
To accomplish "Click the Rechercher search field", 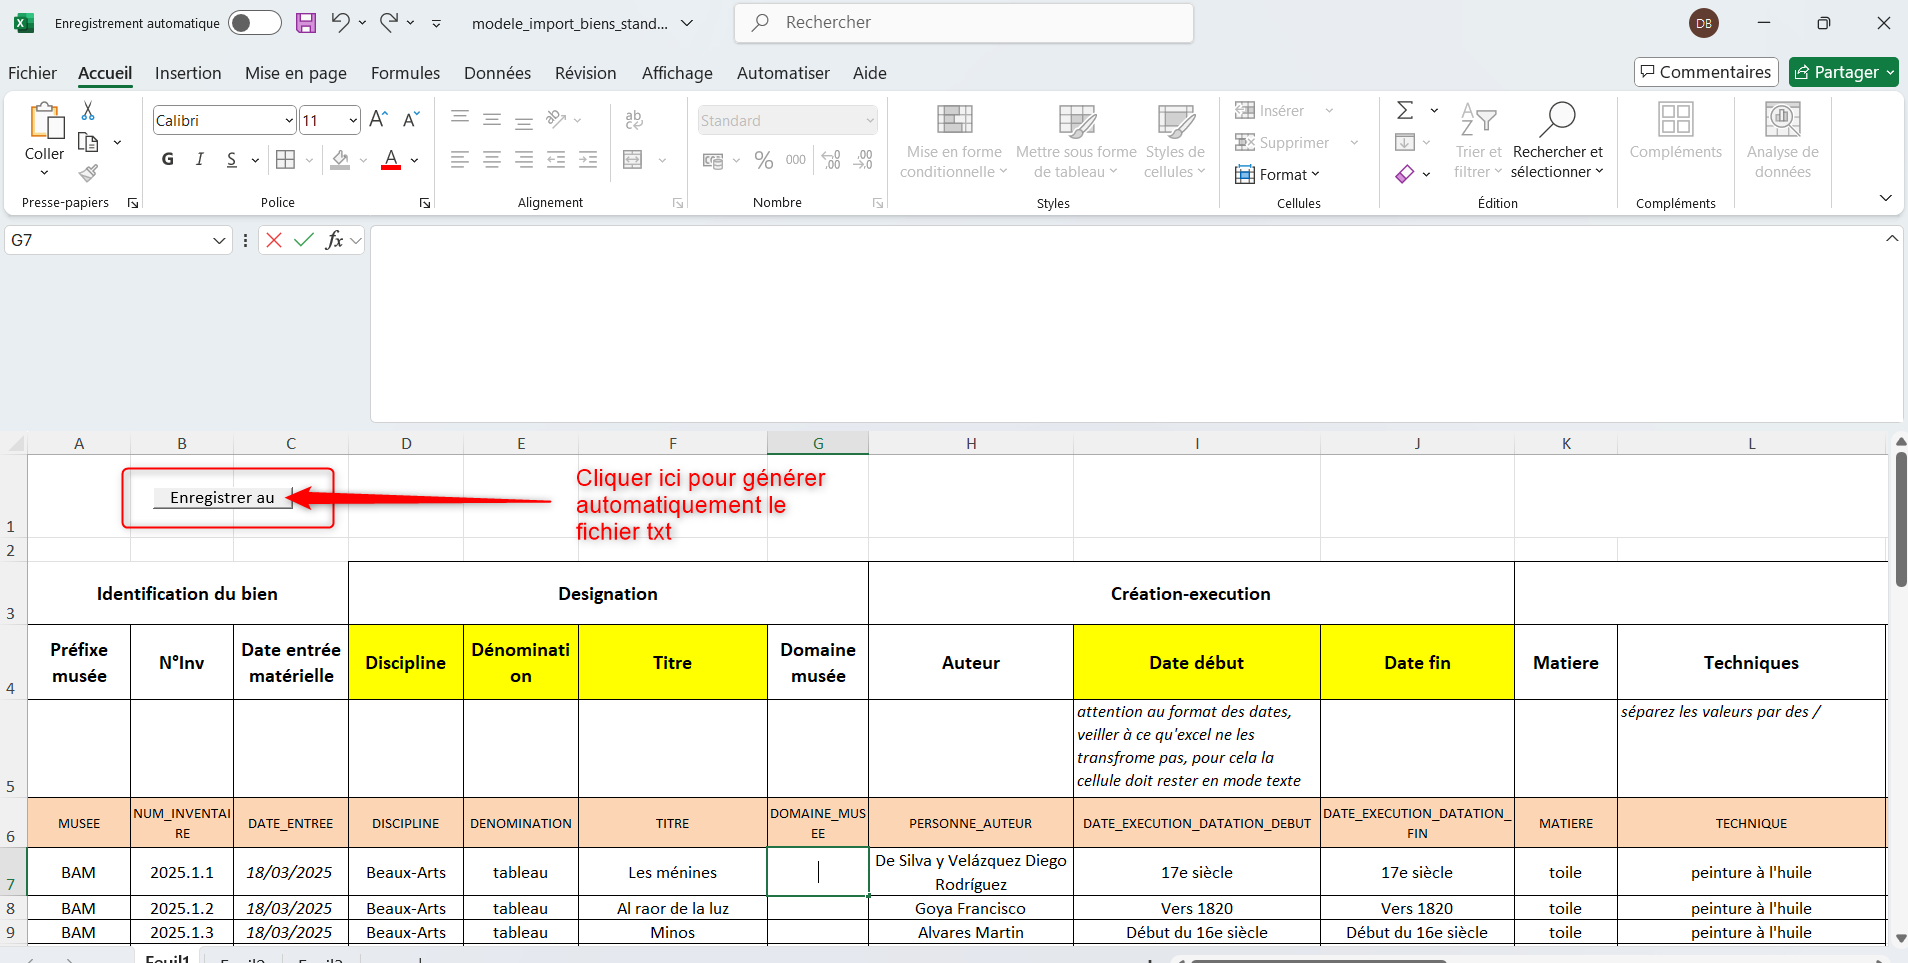I will (x=964, y=23).
